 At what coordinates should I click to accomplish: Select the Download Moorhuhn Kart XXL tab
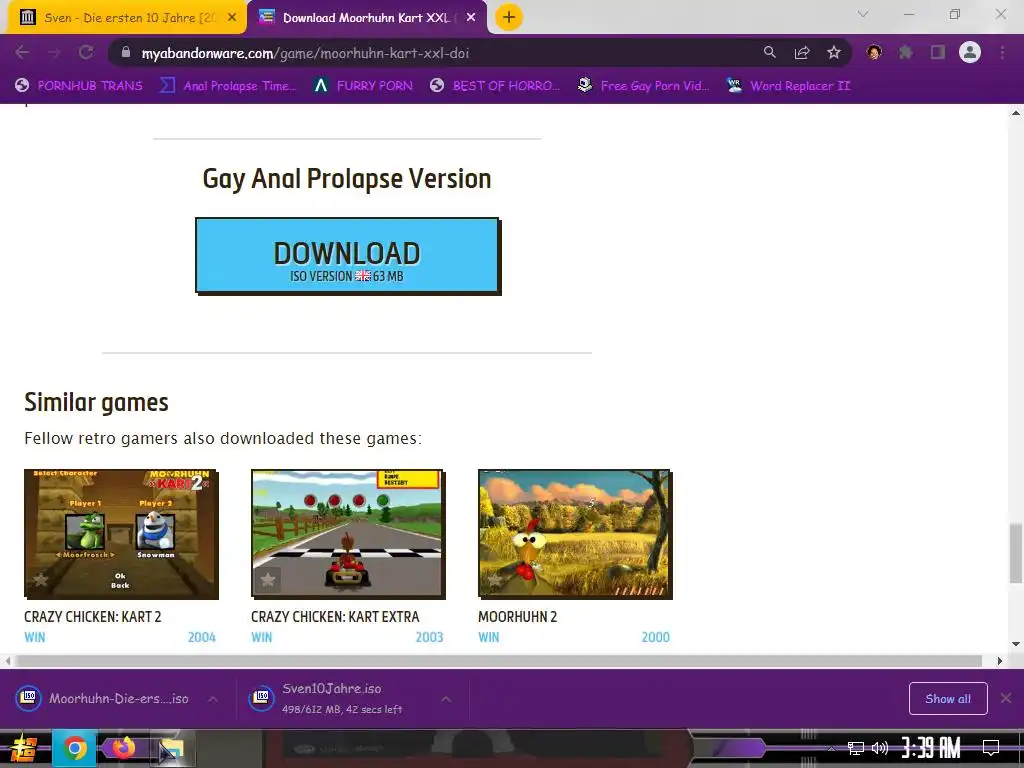pos(368,18)
